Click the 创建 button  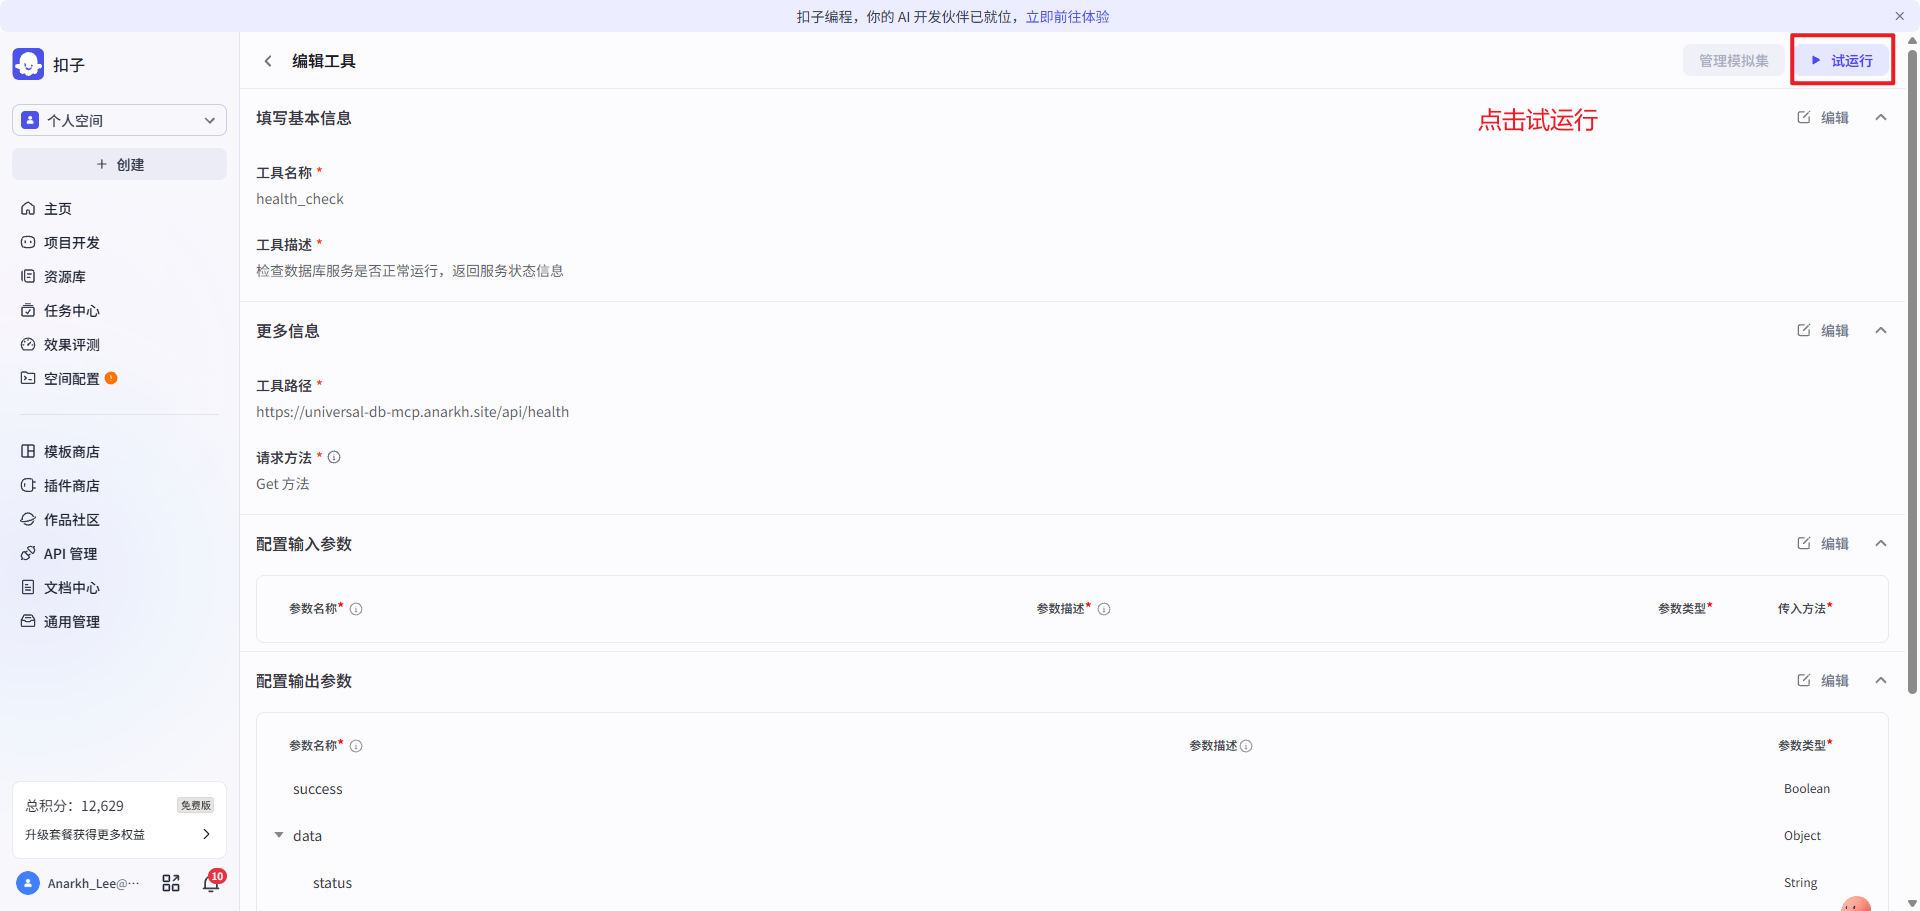tap(119, 164)
